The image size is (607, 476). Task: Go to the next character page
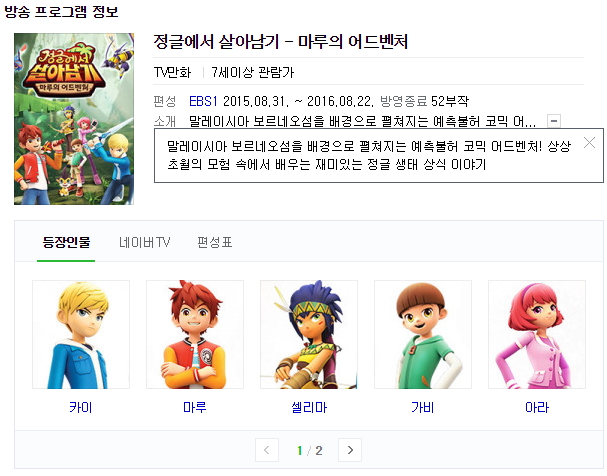350,450
